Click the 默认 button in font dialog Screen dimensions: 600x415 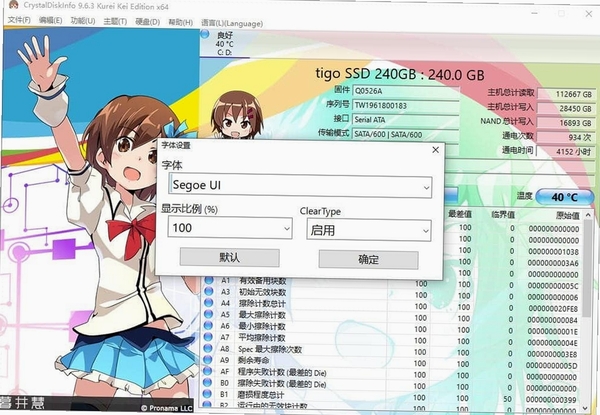(230, 257)
